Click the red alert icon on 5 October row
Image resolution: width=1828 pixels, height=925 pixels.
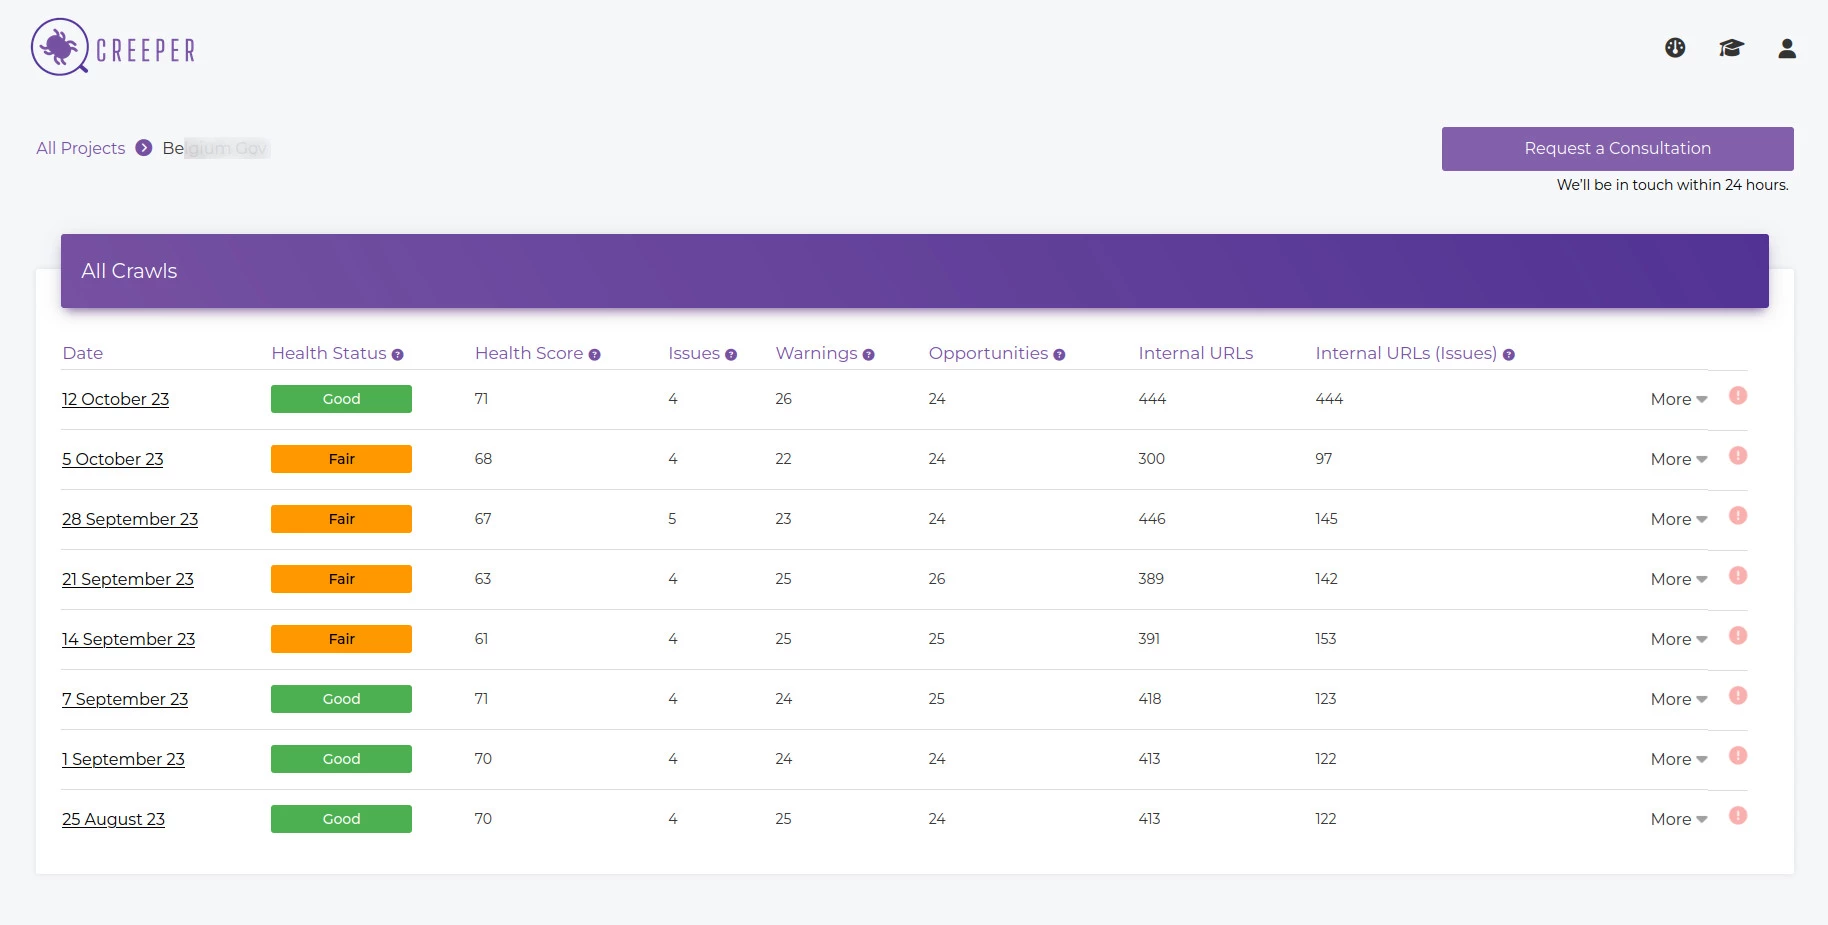coord(1739,456)
